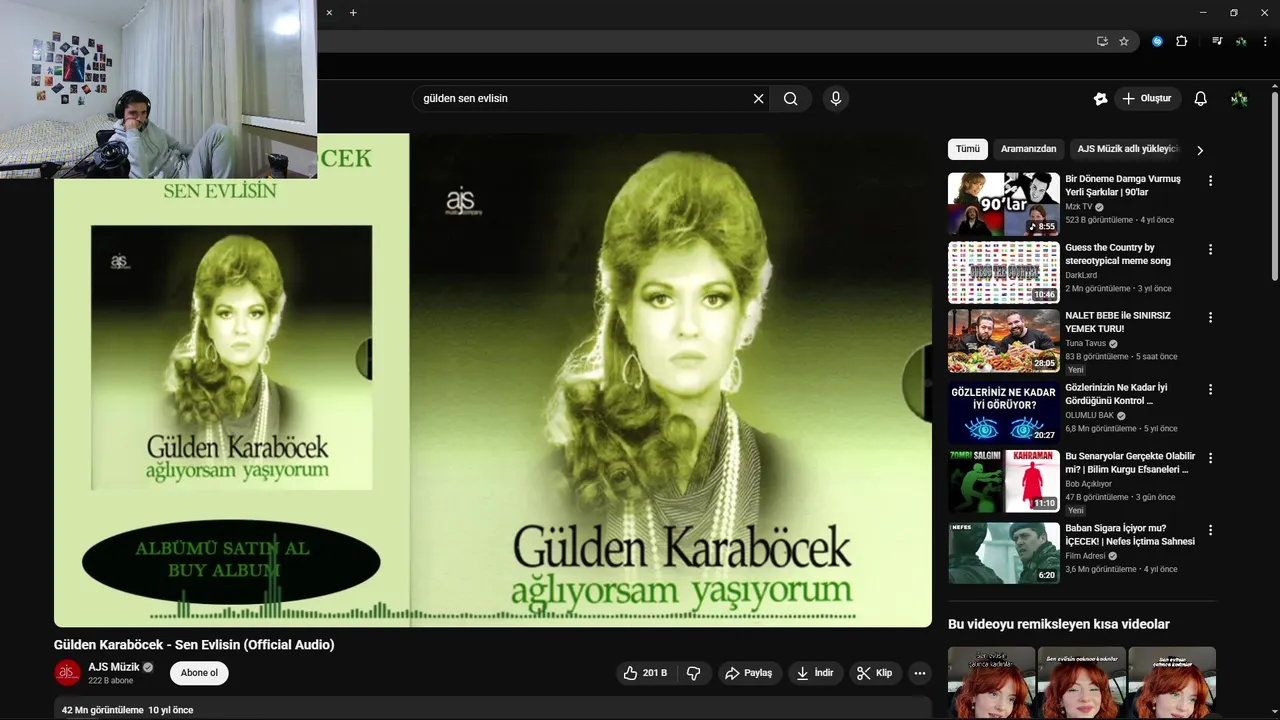Open video titled Bir Döneme Damga Vurmuş
1280x720 pixels.
pos(1123,185)
